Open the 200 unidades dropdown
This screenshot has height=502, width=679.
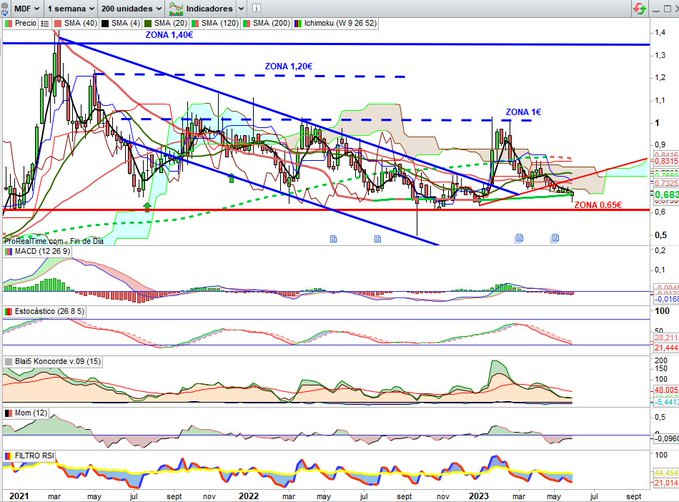[x=132, y=8]
